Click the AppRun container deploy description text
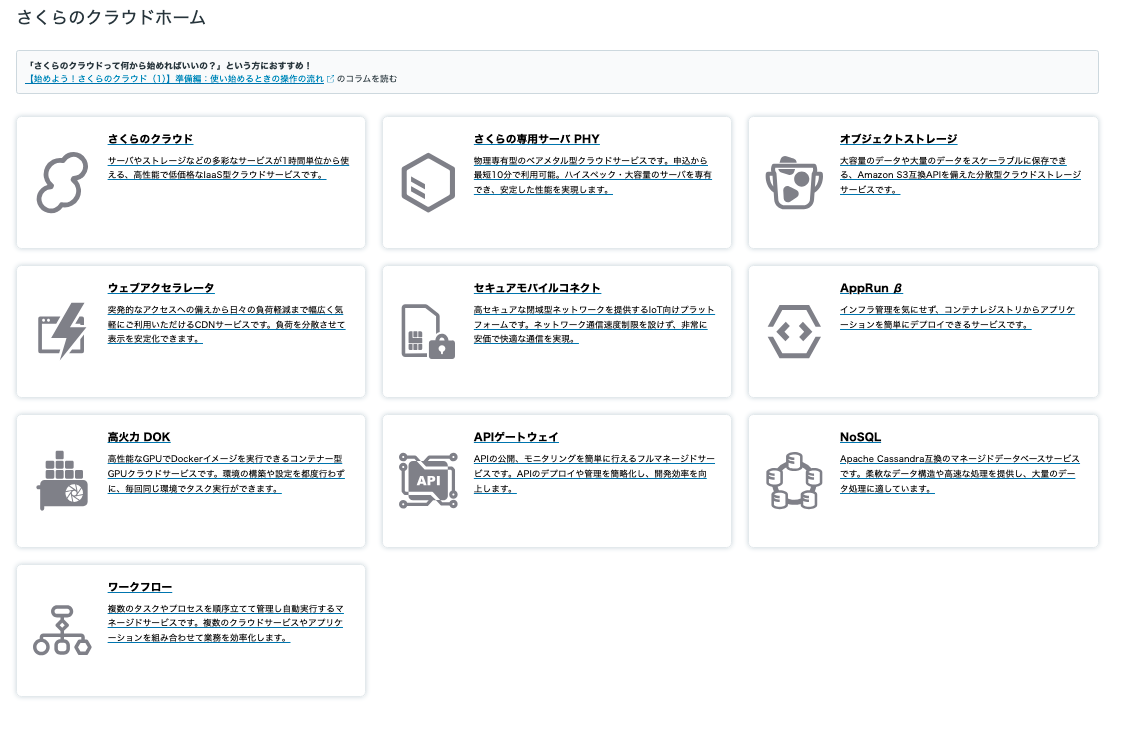Screen dimensions: 1123x734 coord(957,317)
